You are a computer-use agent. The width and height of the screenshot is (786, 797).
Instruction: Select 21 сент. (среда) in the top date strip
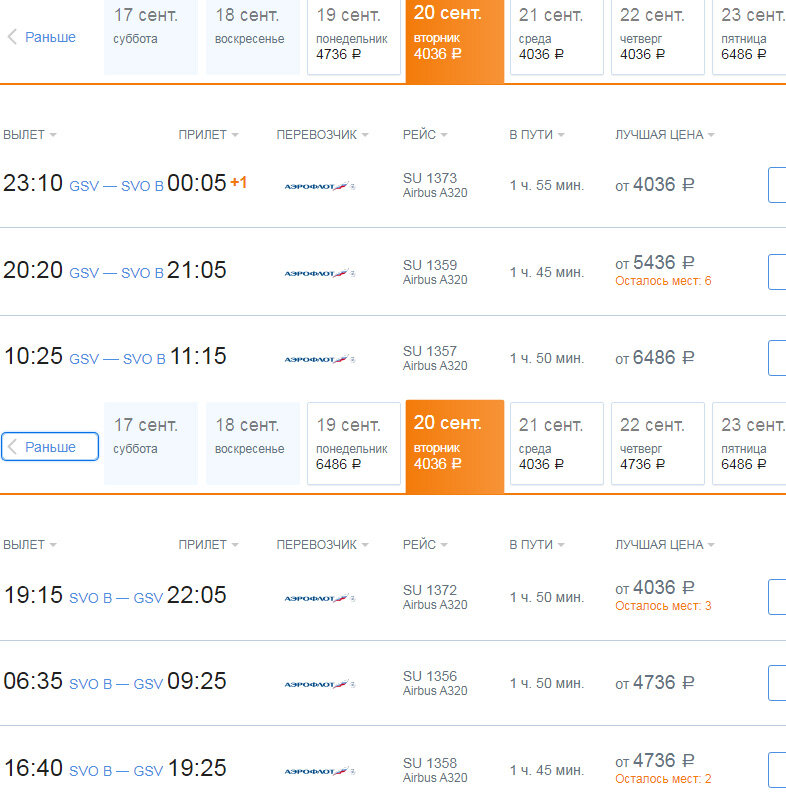[x=557, y=37]
